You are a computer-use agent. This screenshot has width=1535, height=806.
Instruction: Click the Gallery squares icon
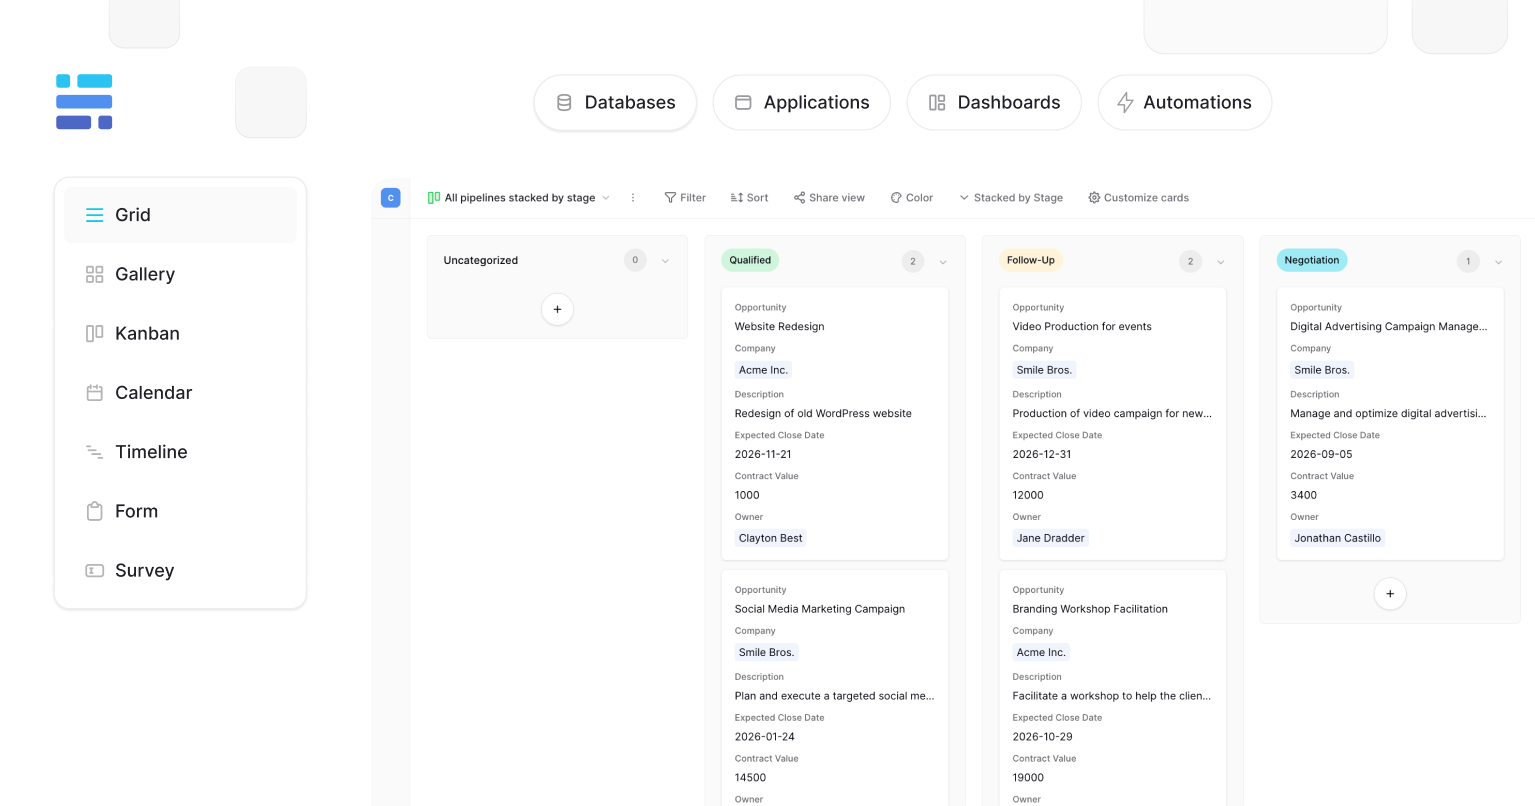(x=94, y=274)
